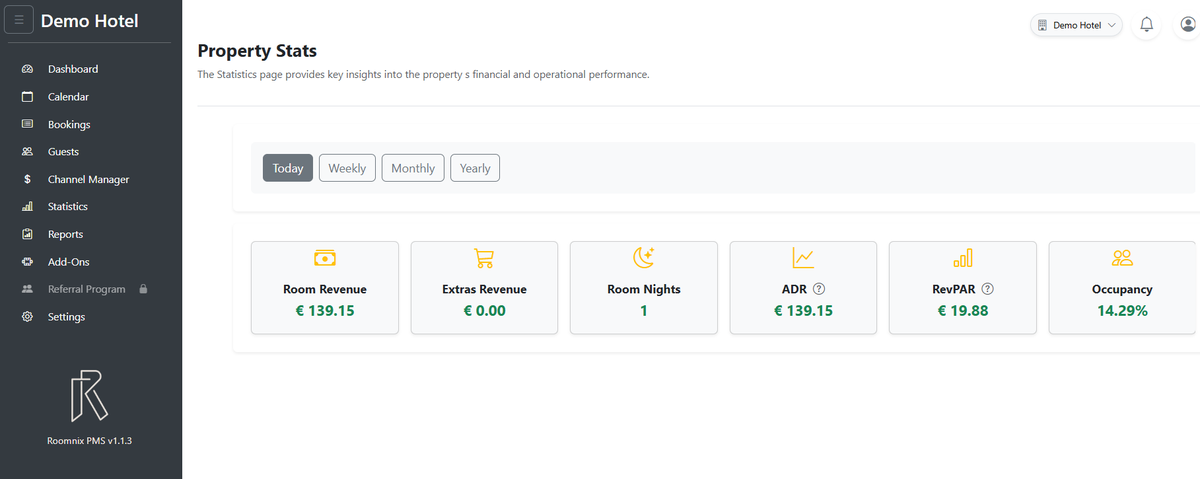Click the Demo Hotel sidebar title
1200x479 pixels.
pyautogui.click(x=90, y=21)
